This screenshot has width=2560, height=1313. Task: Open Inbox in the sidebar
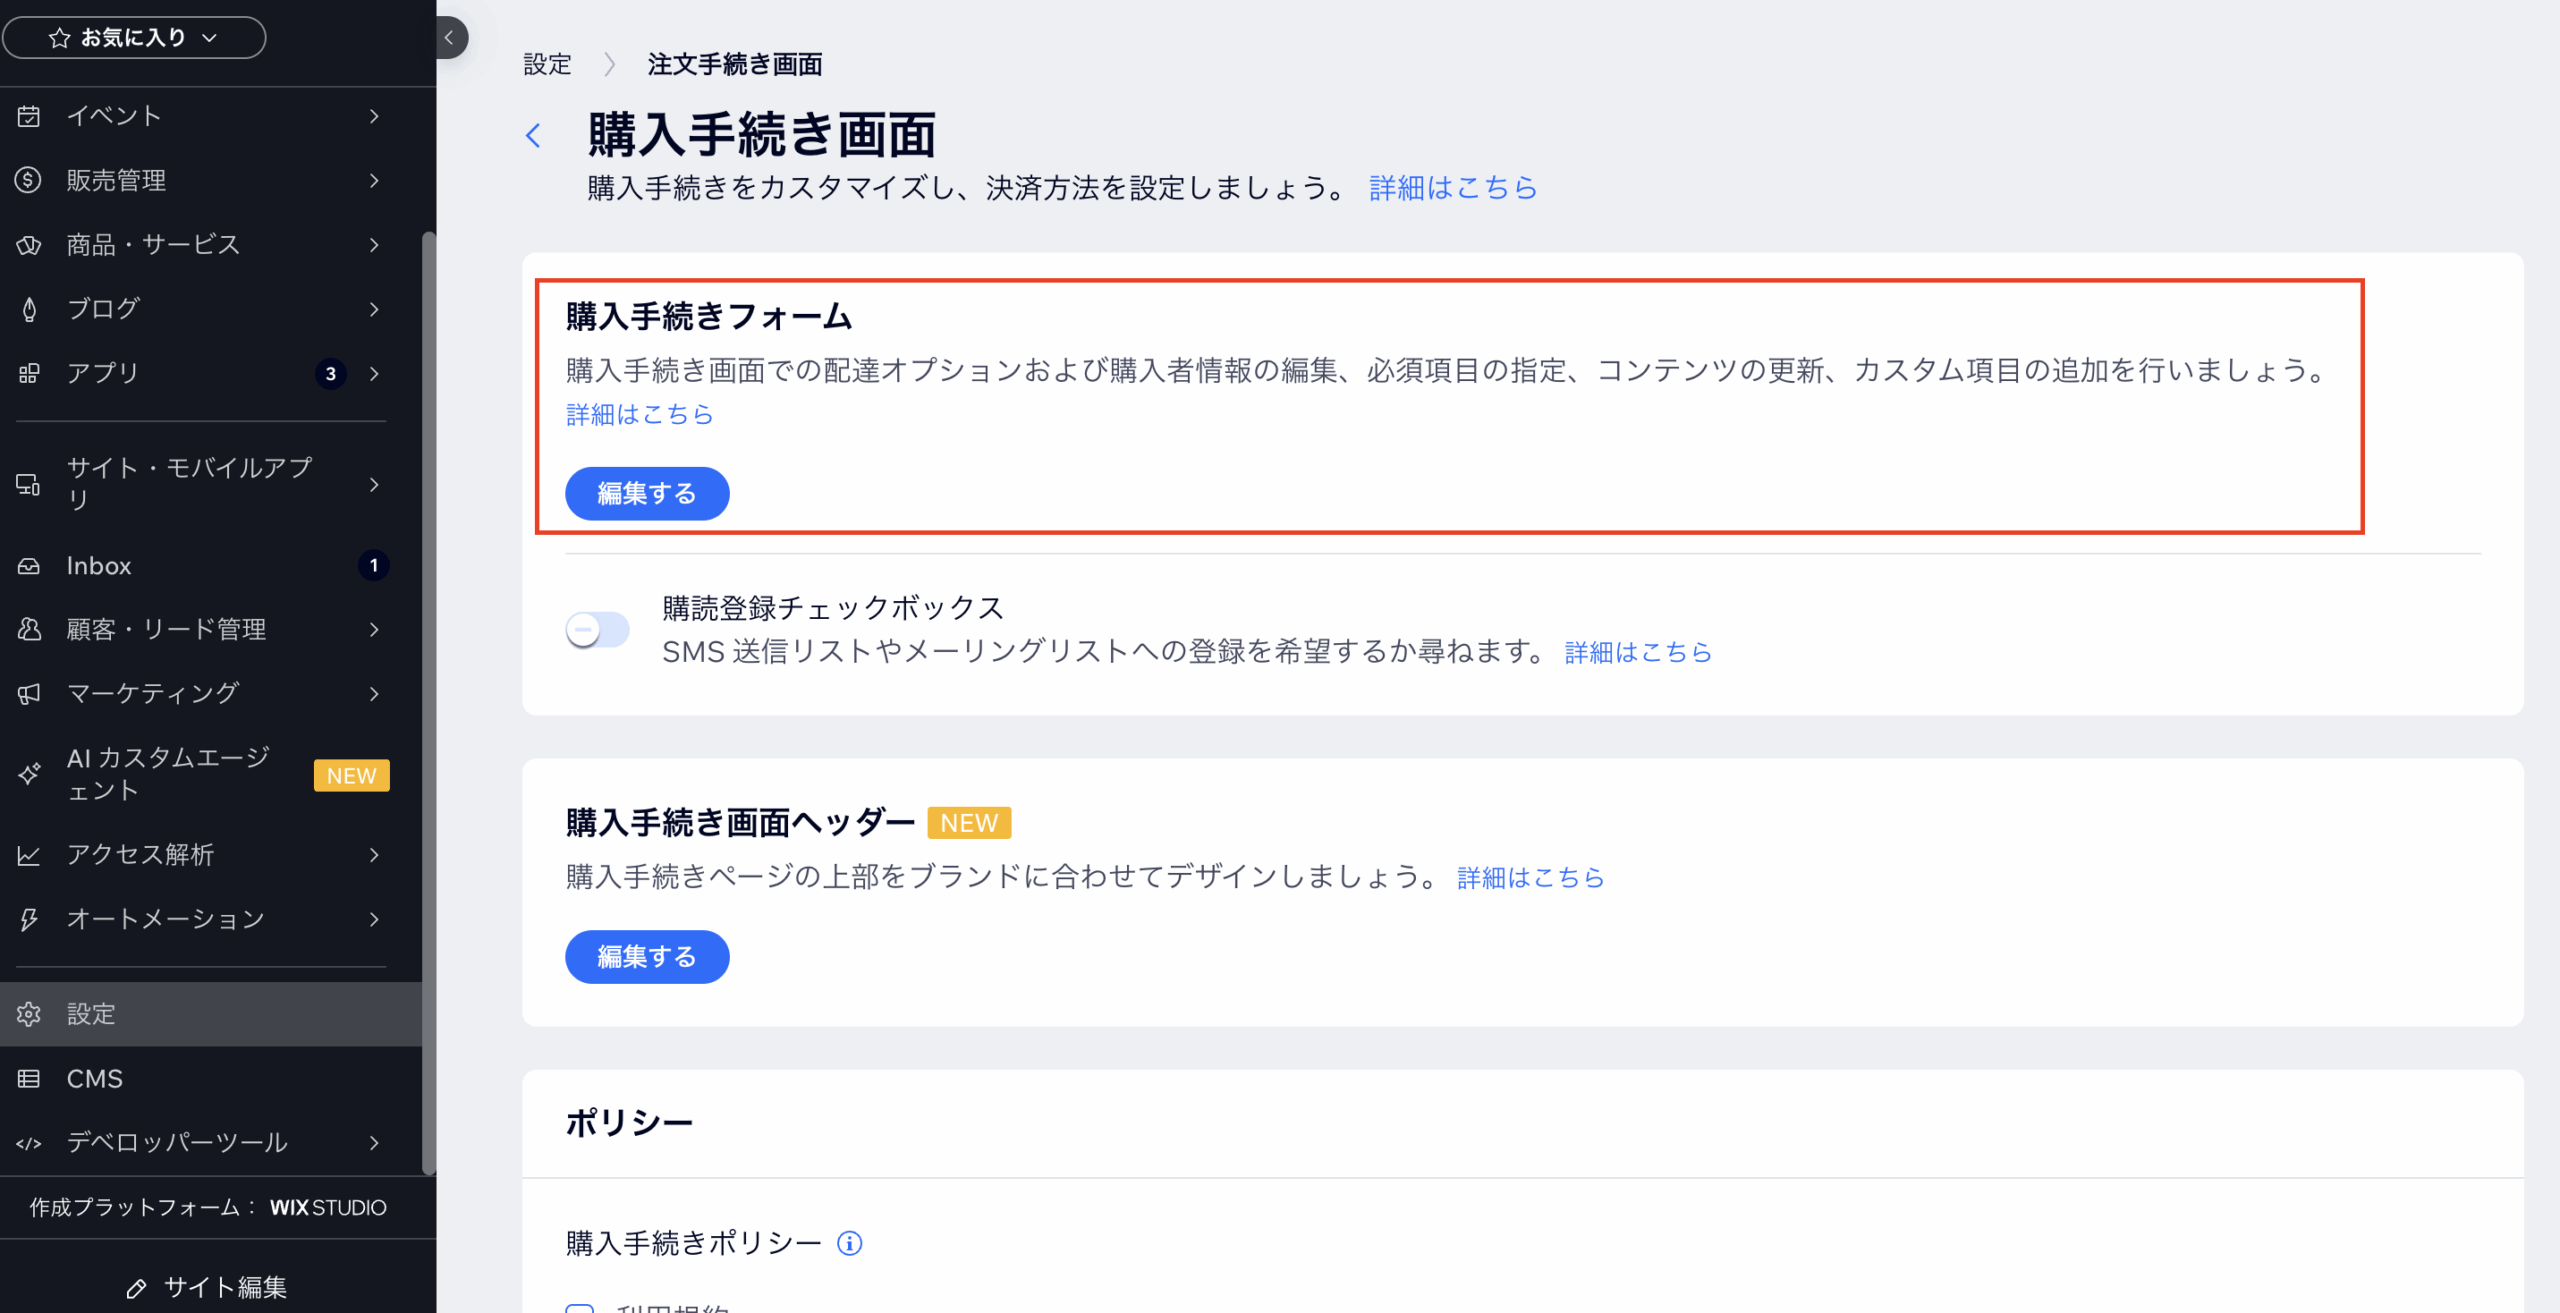99,566
